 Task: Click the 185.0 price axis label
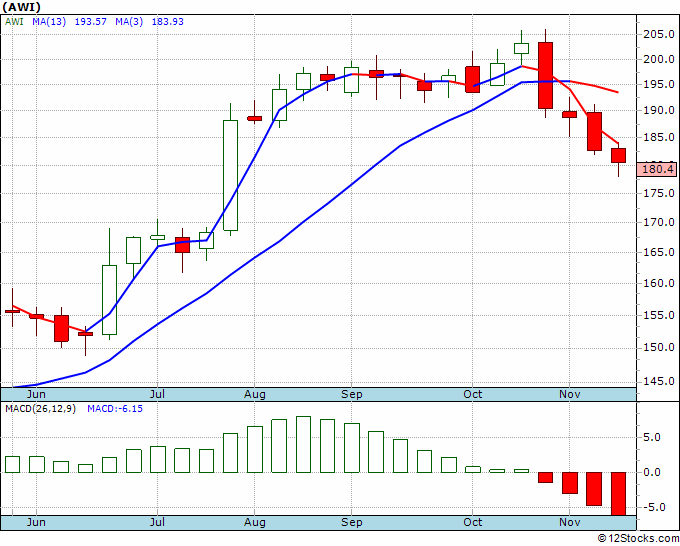point(658,138)
